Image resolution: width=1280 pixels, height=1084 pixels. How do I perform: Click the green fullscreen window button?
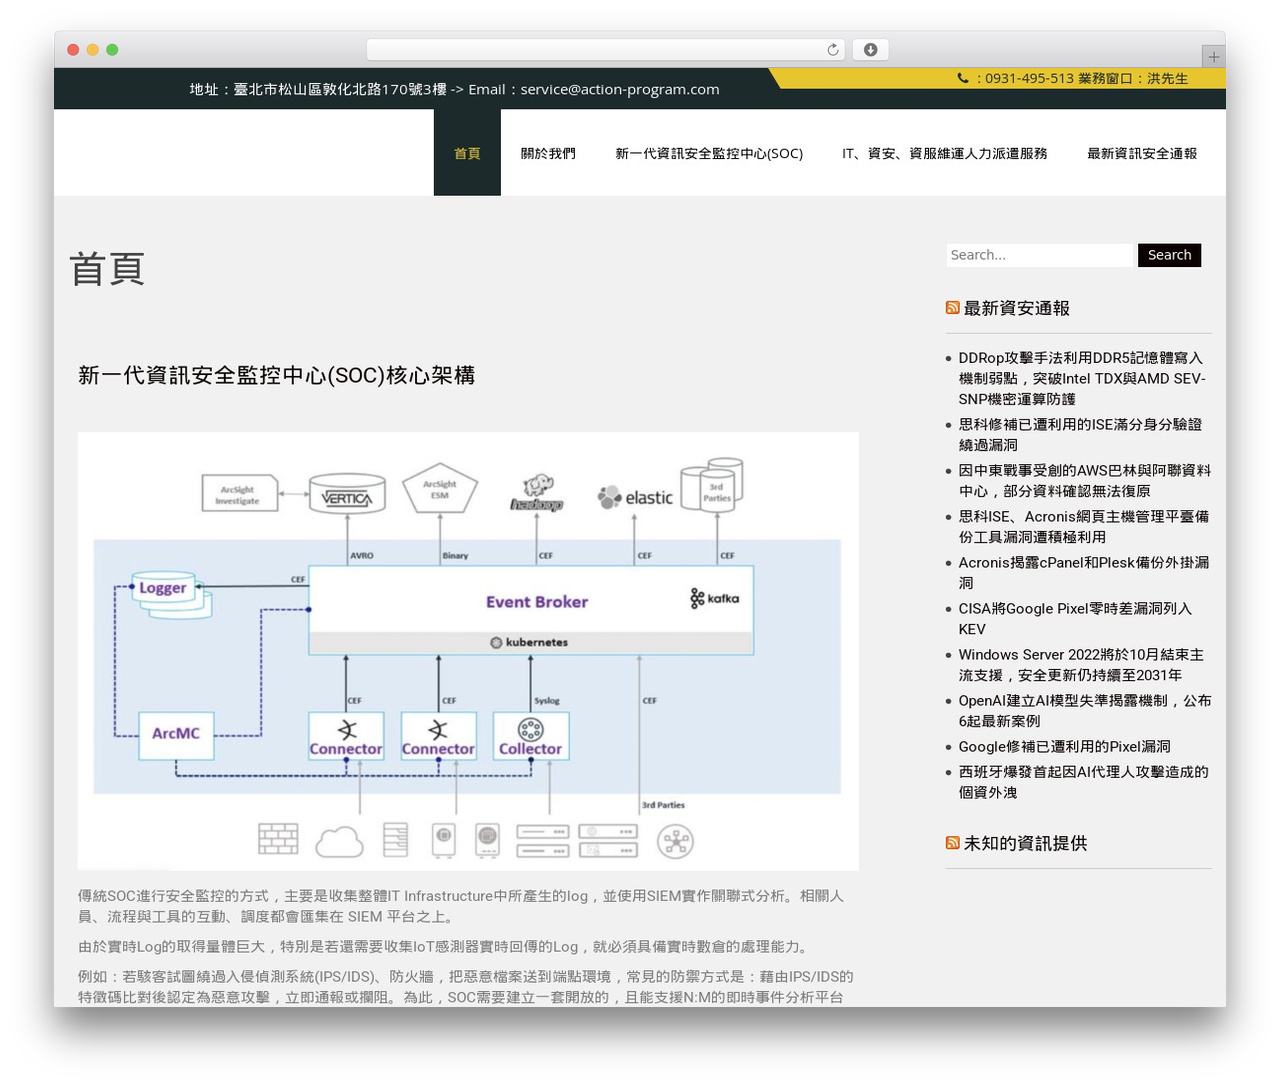(x=112, y=50)
